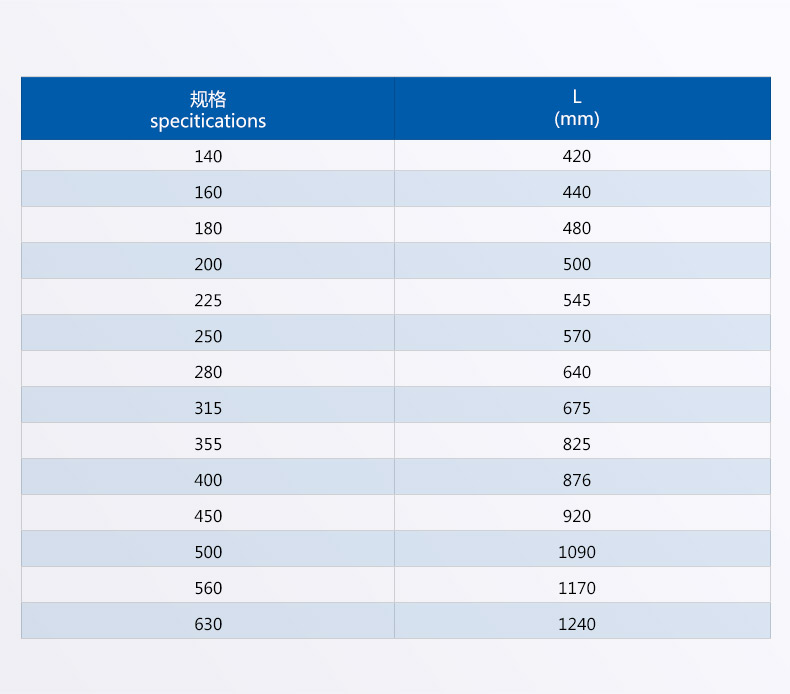Screen dimensions: 790x694
Task: Click the length value 480
Action: click(x=577, y=228)
